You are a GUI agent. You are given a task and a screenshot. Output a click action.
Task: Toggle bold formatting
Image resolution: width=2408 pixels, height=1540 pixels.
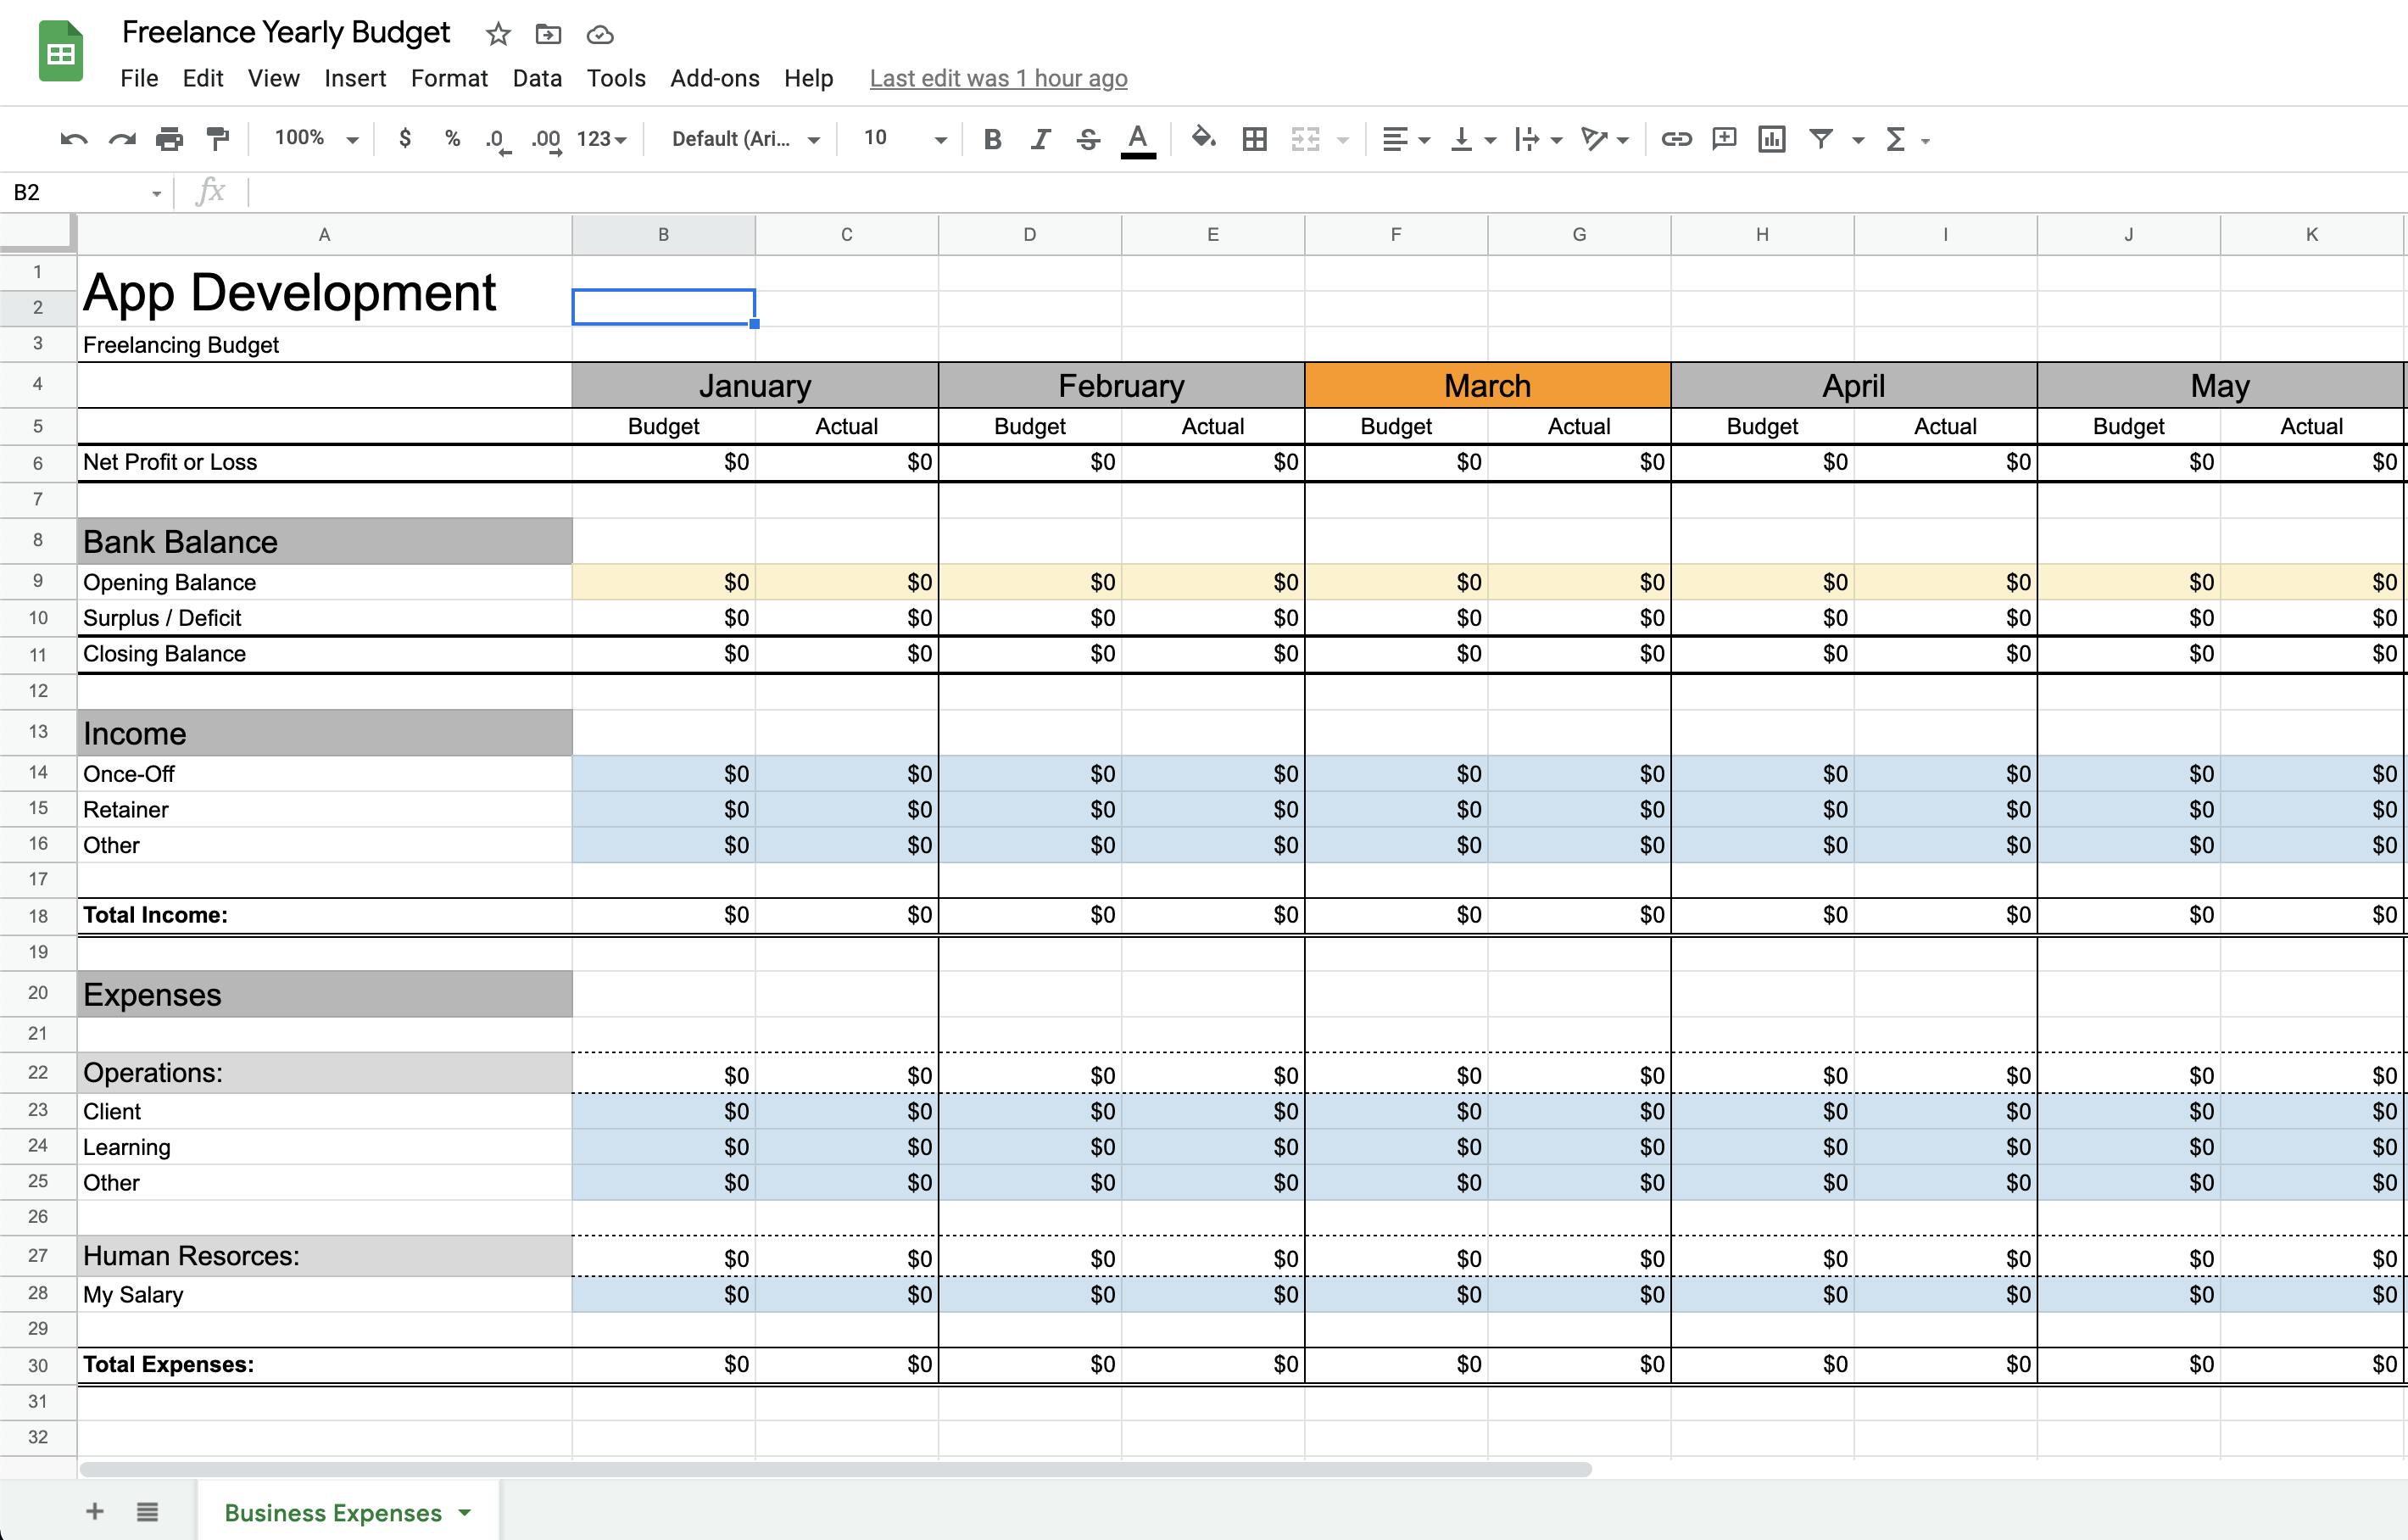992,139
